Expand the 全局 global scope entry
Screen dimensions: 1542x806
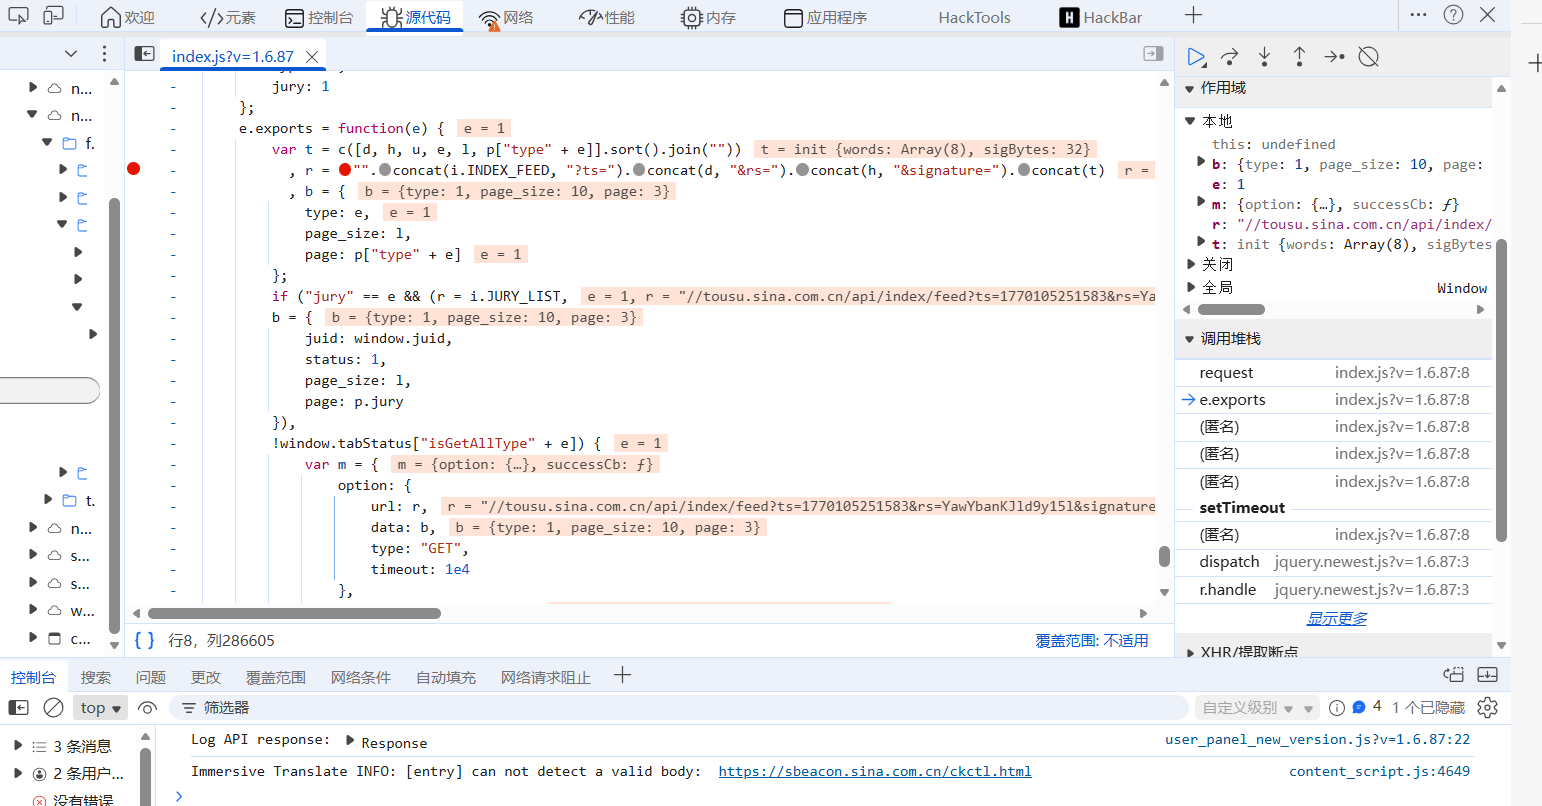1192,288
